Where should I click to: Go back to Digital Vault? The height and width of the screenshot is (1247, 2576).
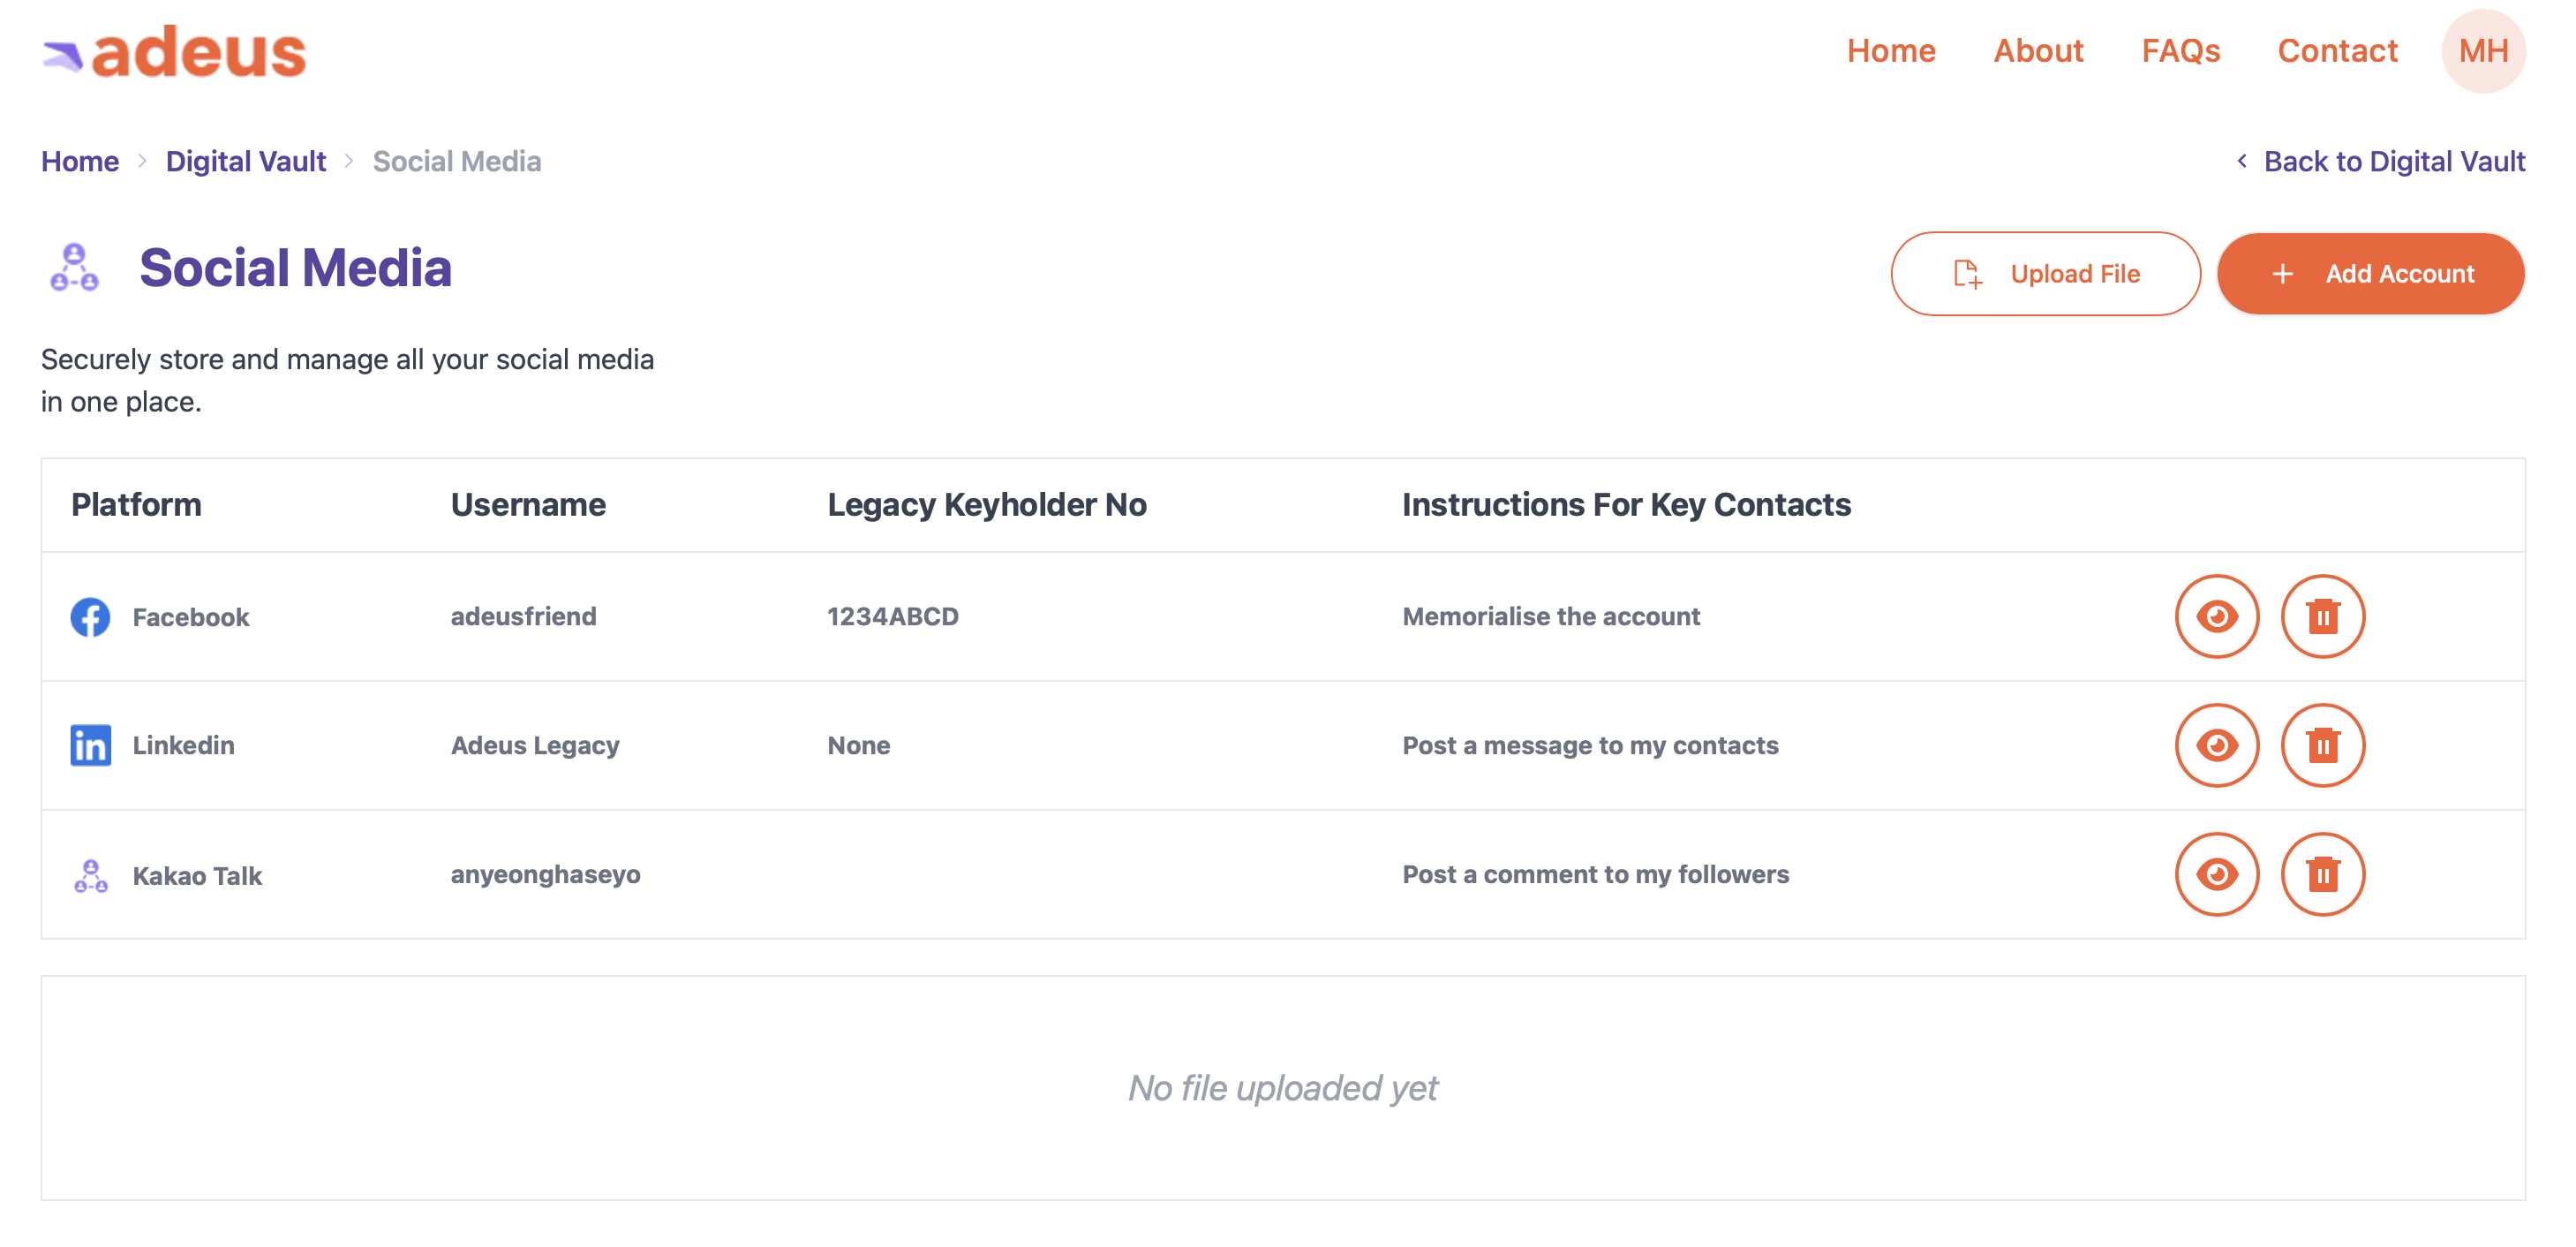(2381, 161)
